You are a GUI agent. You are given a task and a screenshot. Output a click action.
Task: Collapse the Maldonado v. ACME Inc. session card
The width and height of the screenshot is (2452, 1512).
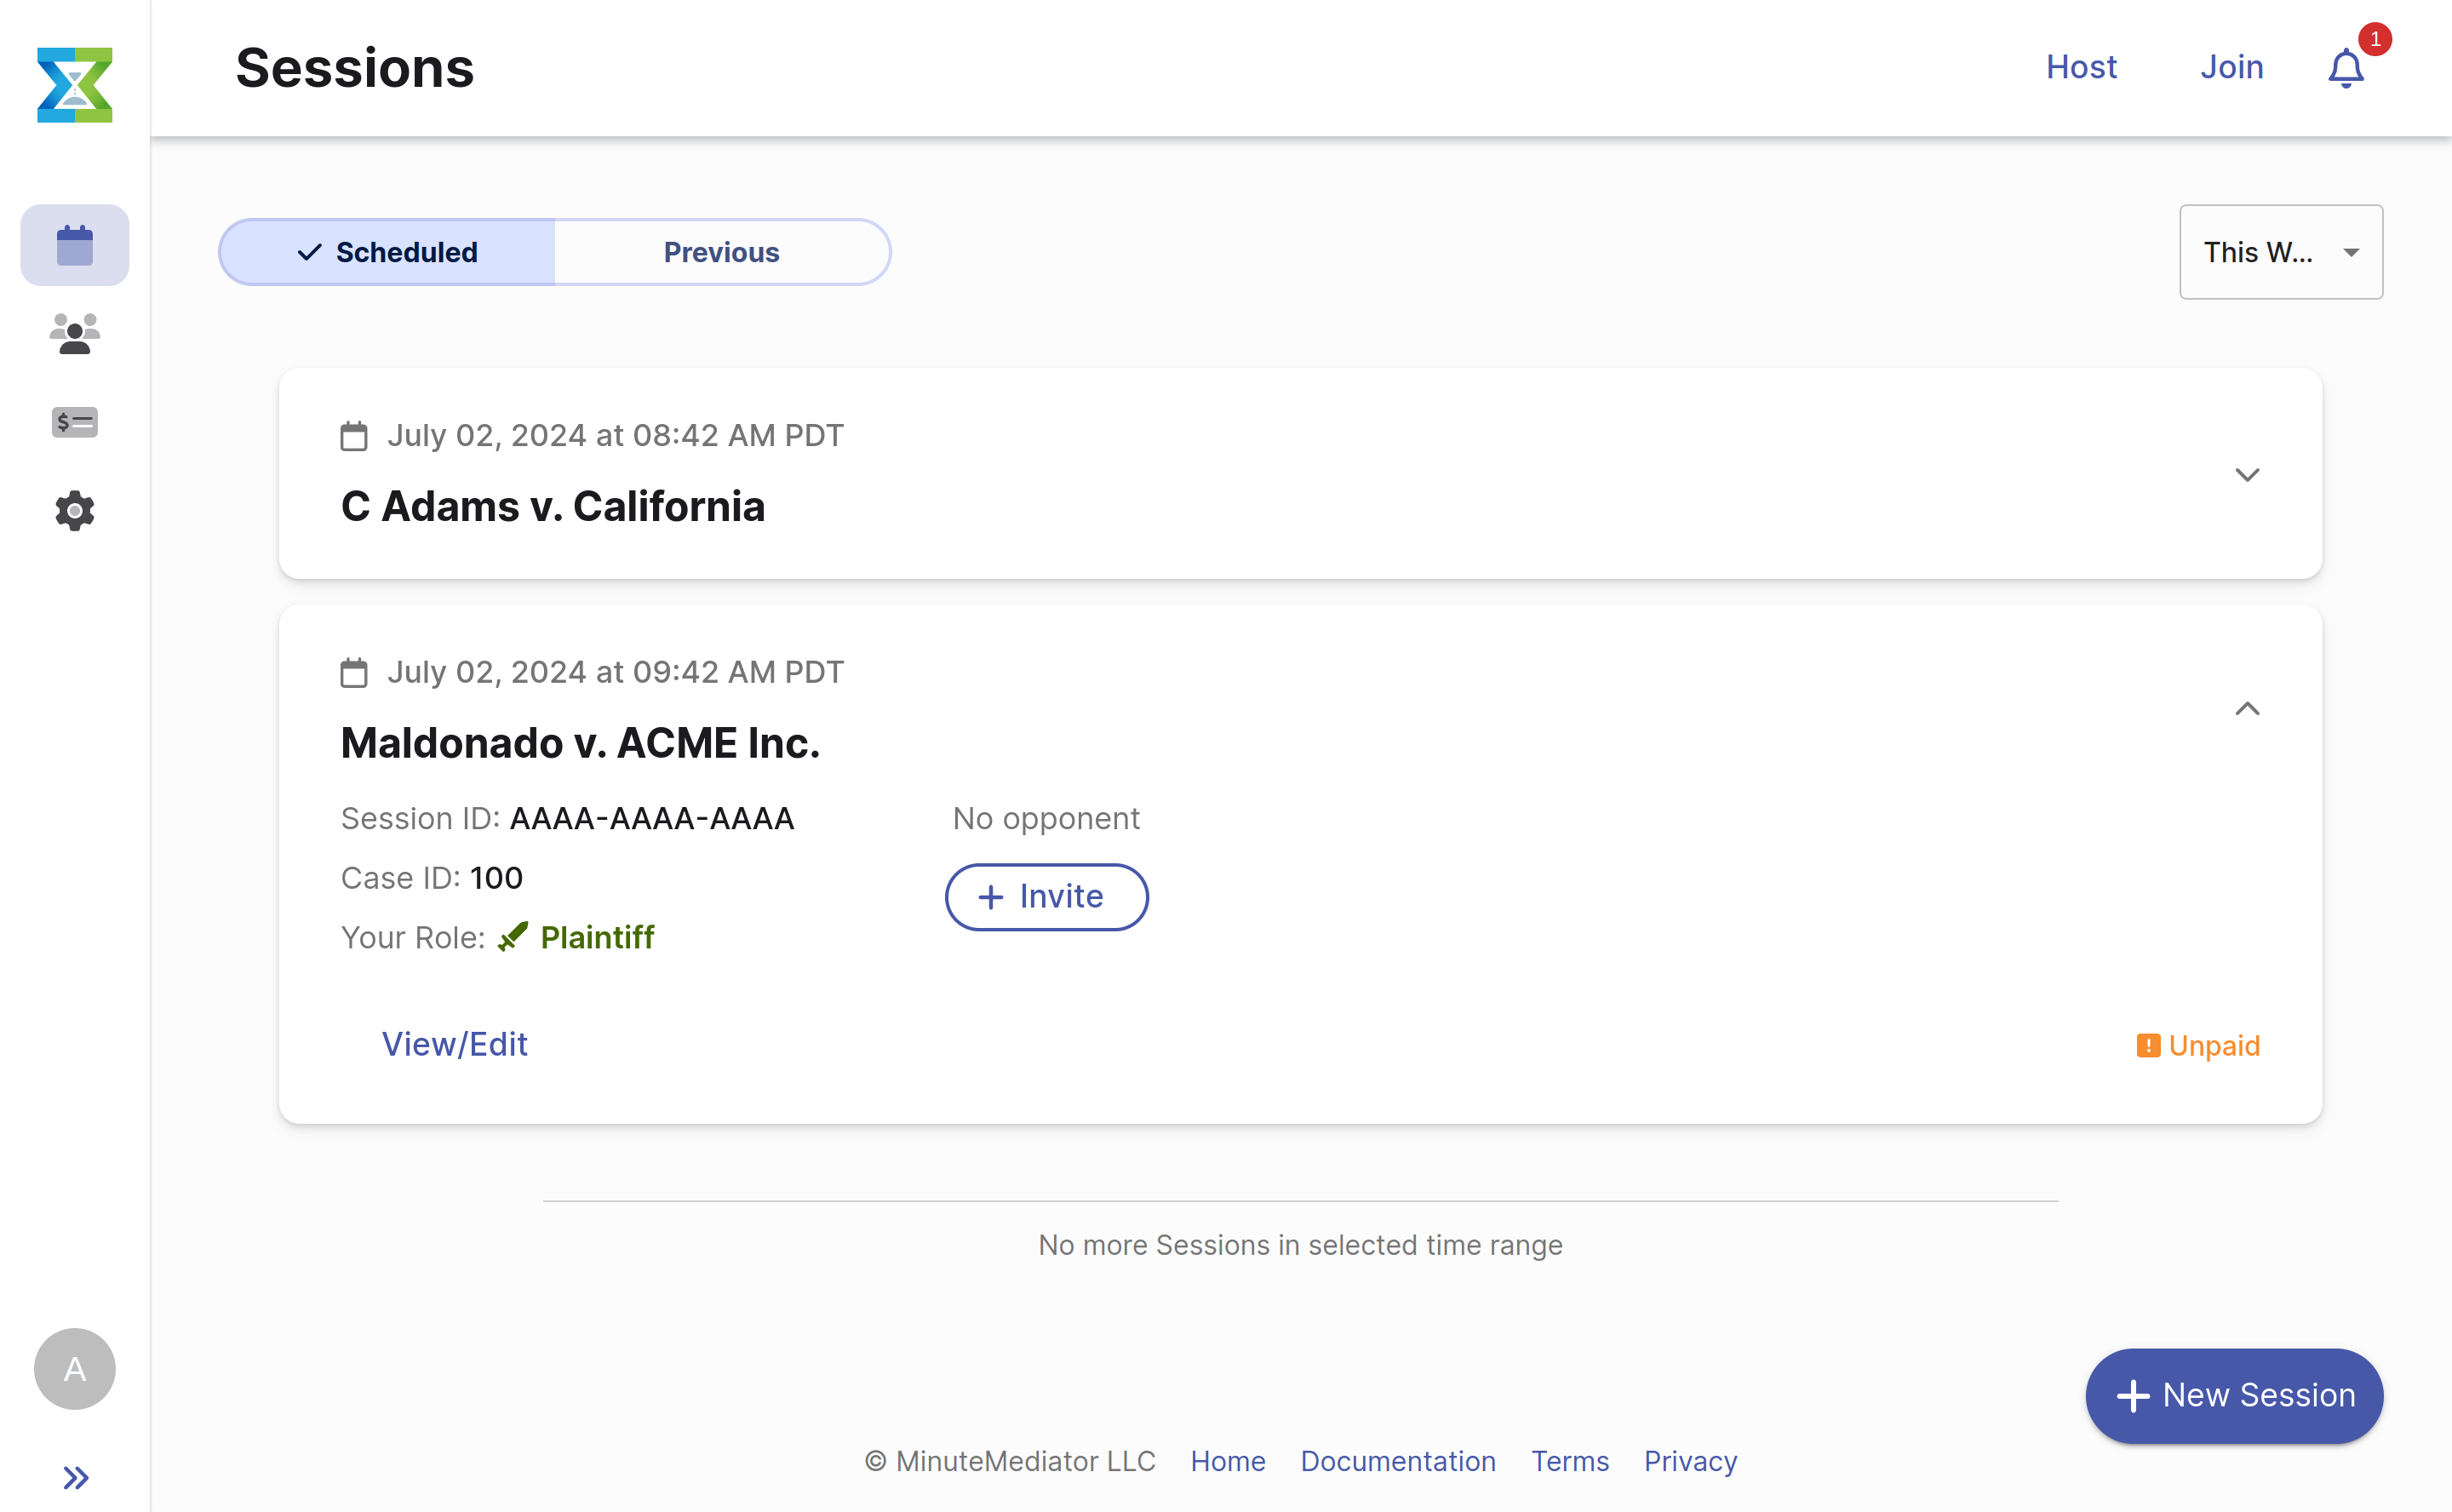point(2248,709)
